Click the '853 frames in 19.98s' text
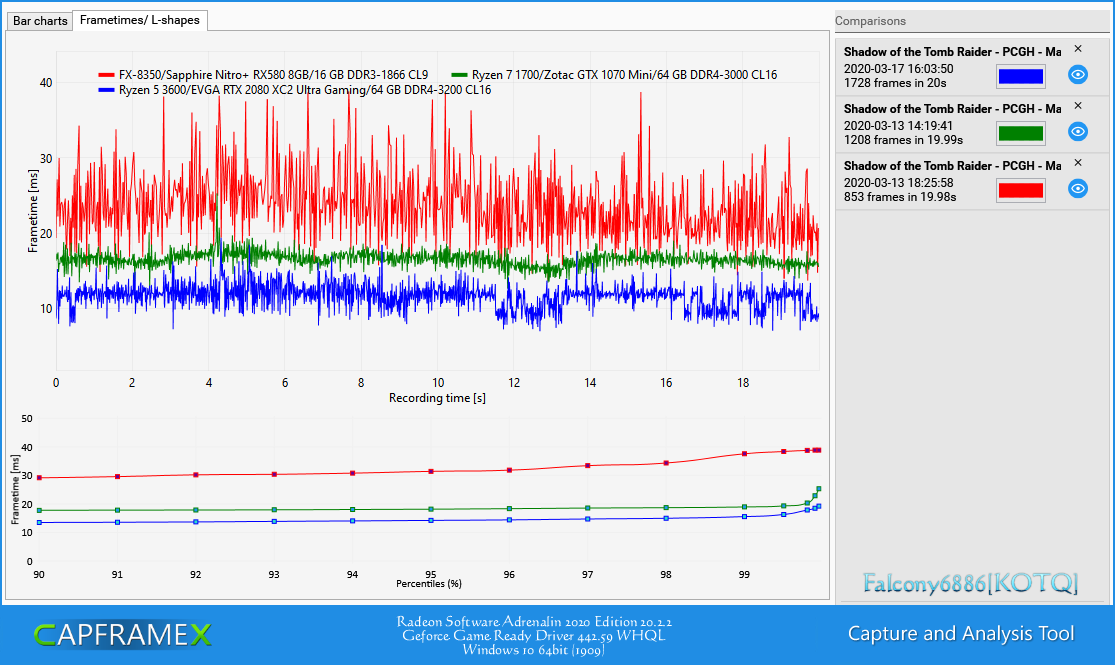Image resolution: width=1115 pixels, height=665 pixels. coord(900,197)
